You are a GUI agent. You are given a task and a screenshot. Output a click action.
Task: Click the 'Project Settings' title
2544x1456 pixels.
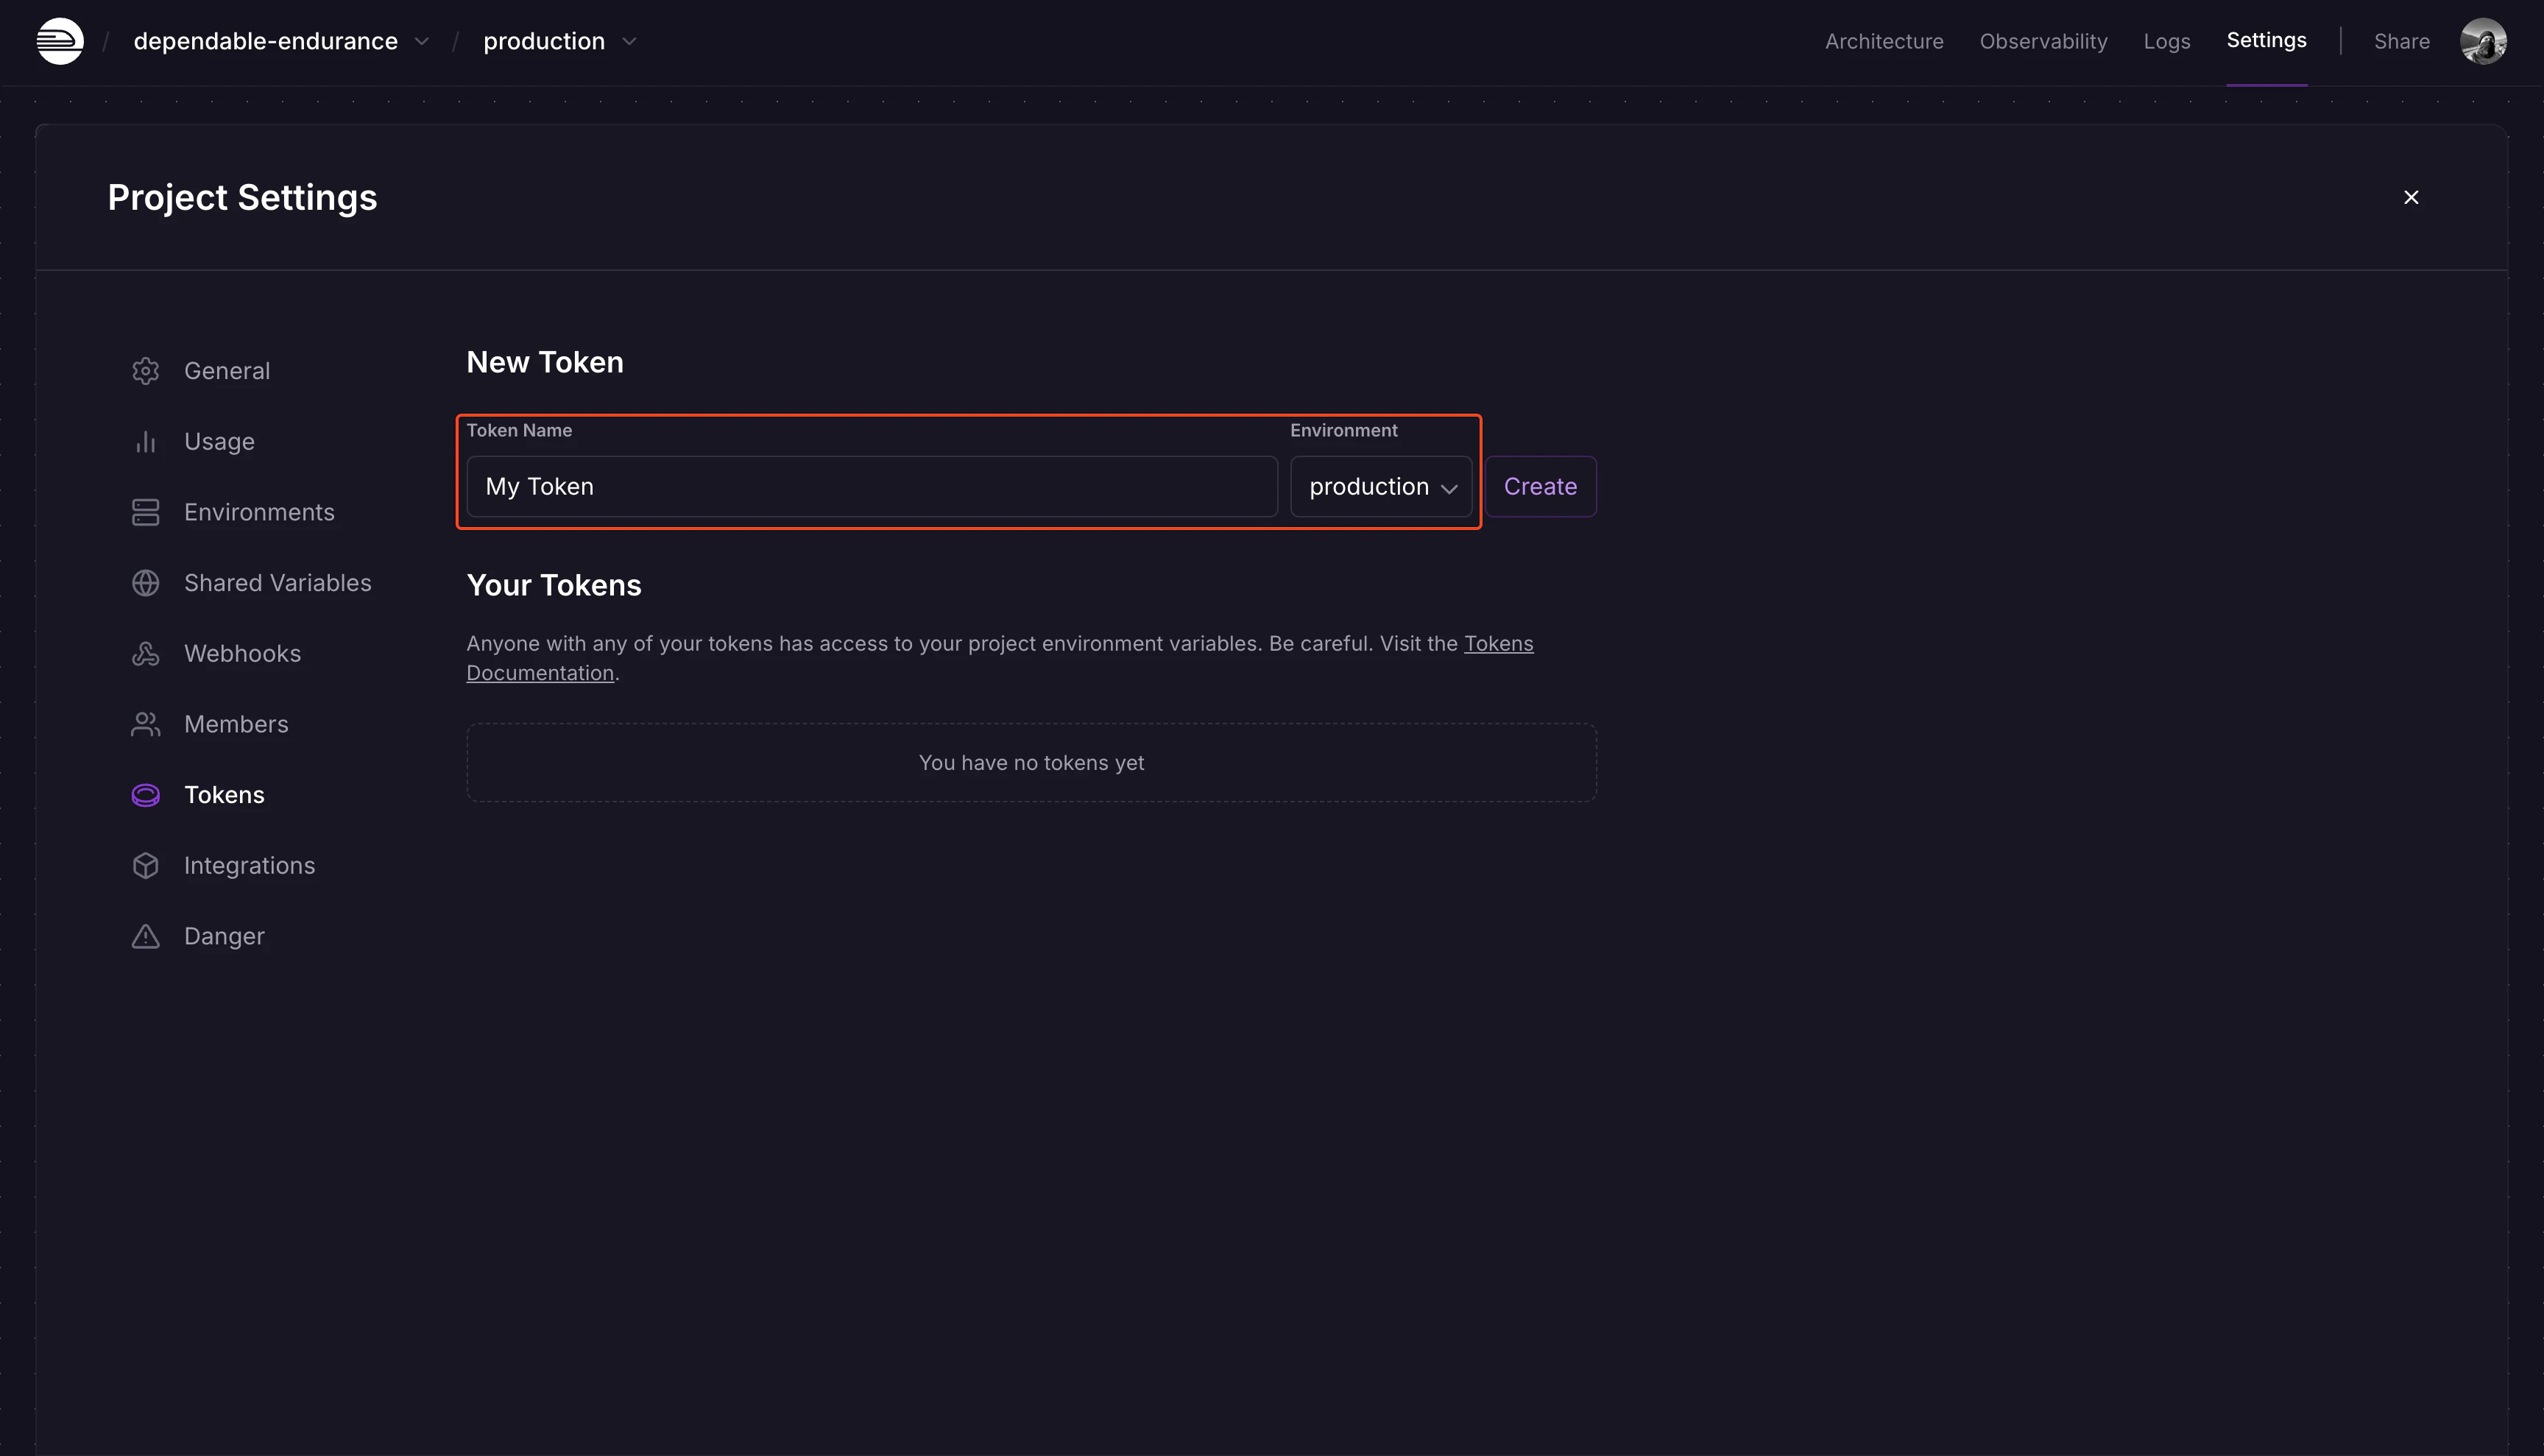[x=242, y=197]
